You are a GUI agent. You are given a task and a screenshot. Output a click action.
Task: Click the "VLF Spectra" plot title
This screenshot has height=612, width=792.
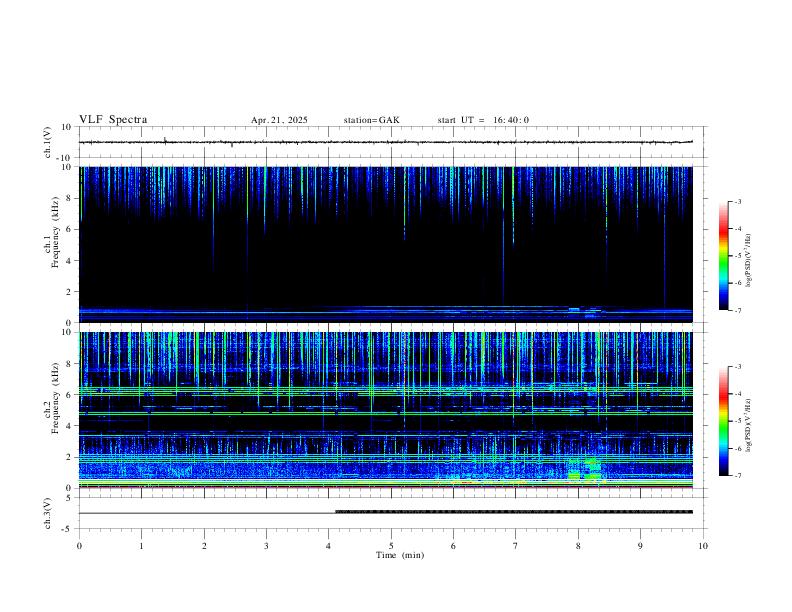(x=113, y=120)
